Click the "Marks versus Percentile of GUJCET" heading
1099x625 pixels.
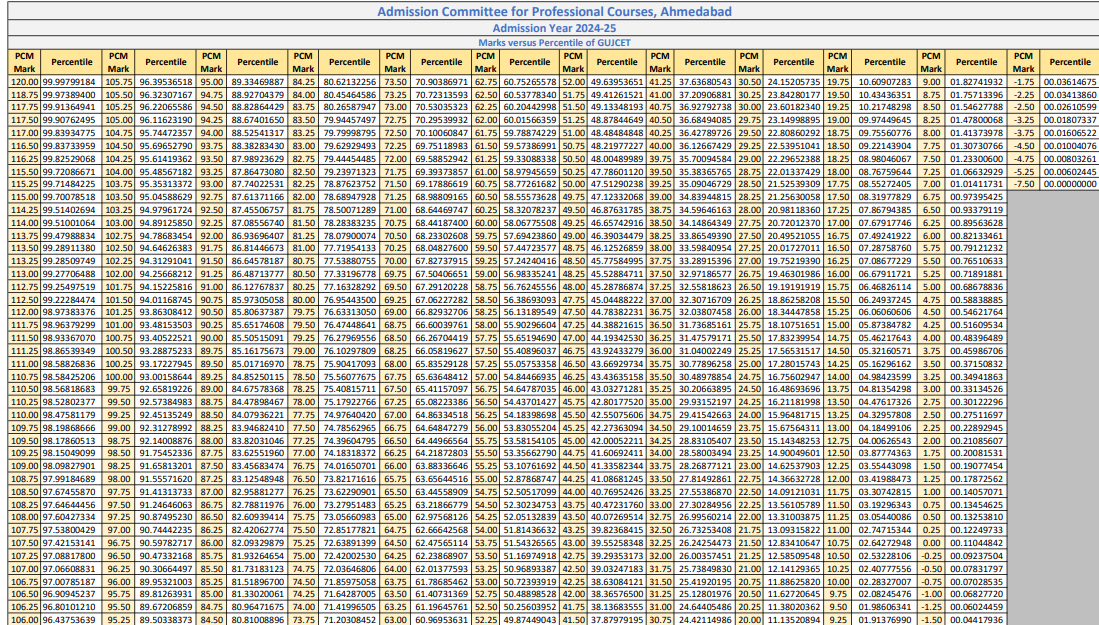[x=554, y=43]
